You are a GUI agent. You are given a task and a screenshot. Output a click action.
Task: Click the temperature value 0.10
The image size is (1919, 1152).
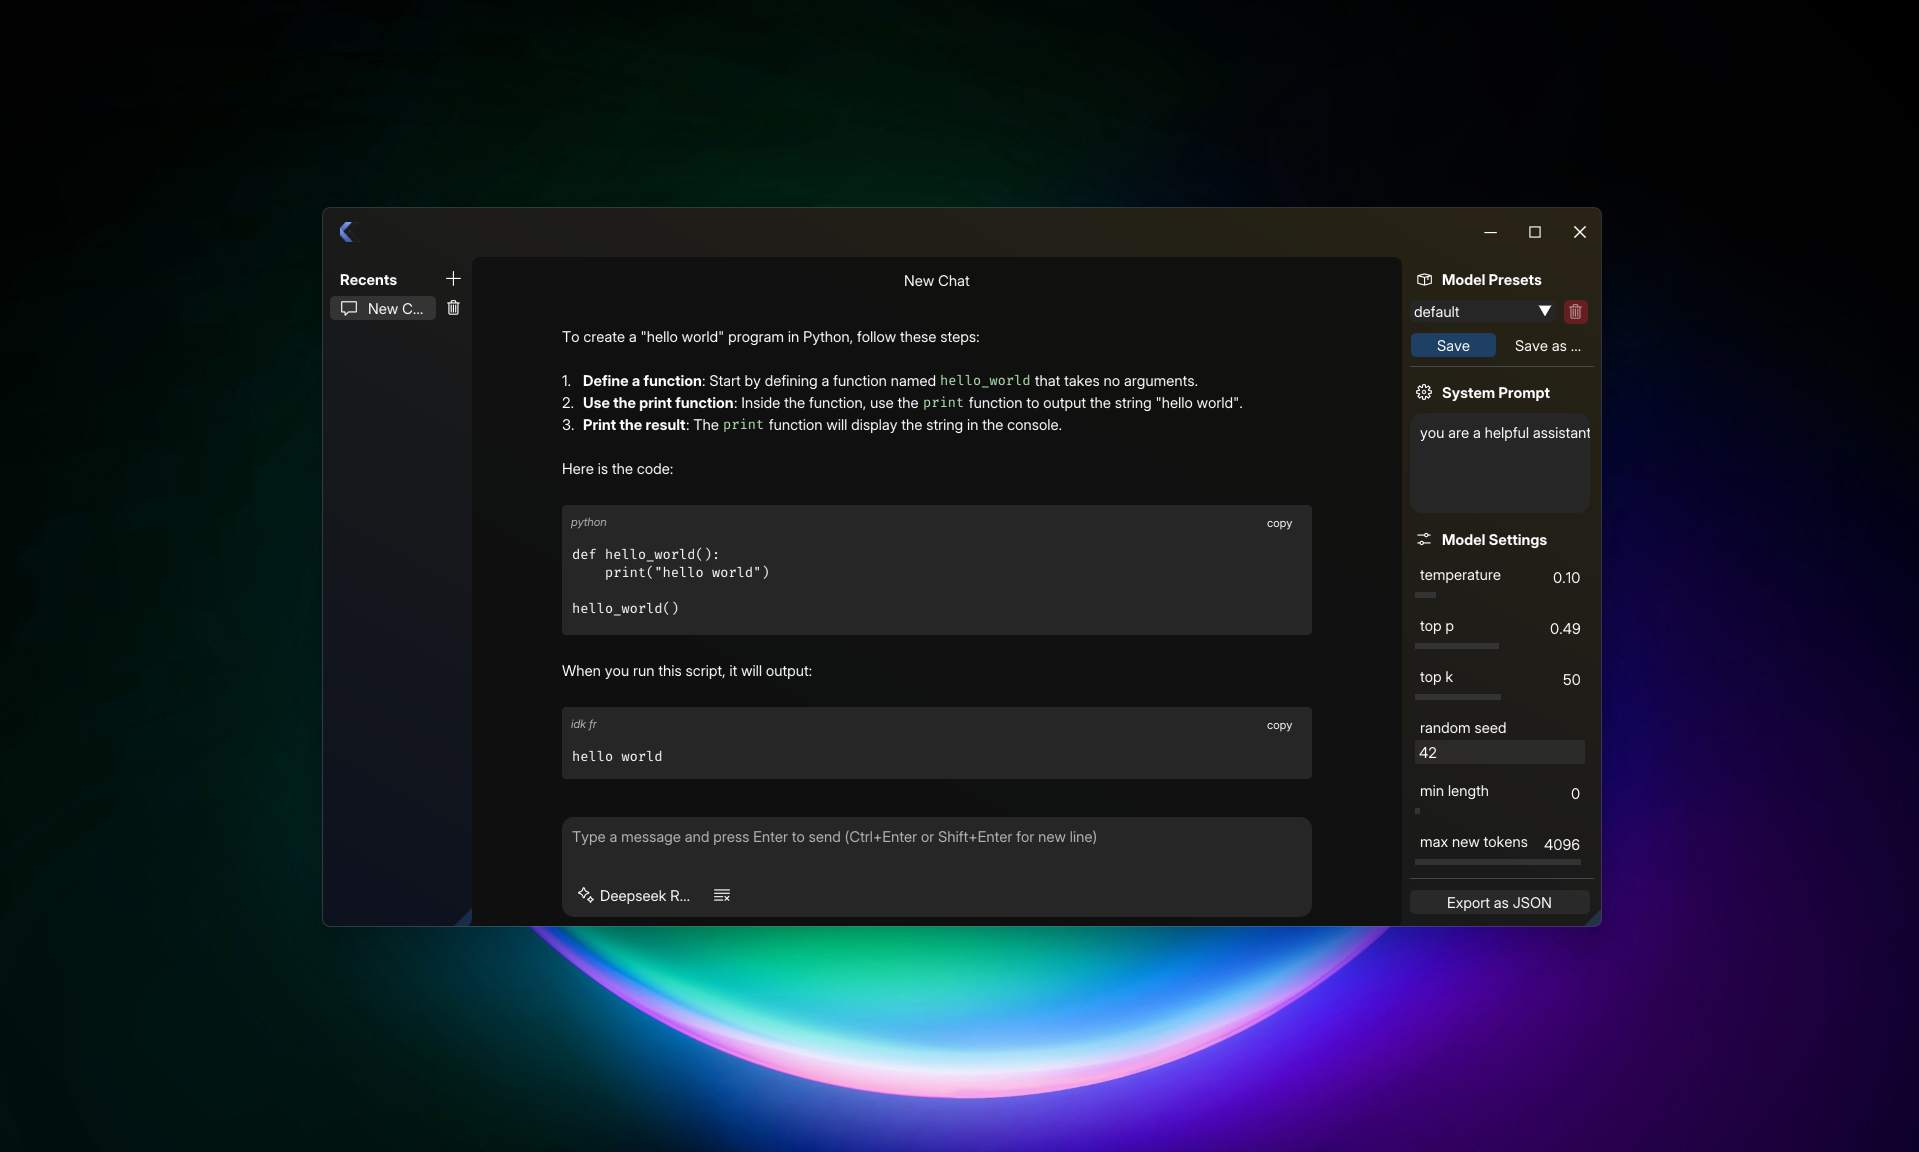1566,578
